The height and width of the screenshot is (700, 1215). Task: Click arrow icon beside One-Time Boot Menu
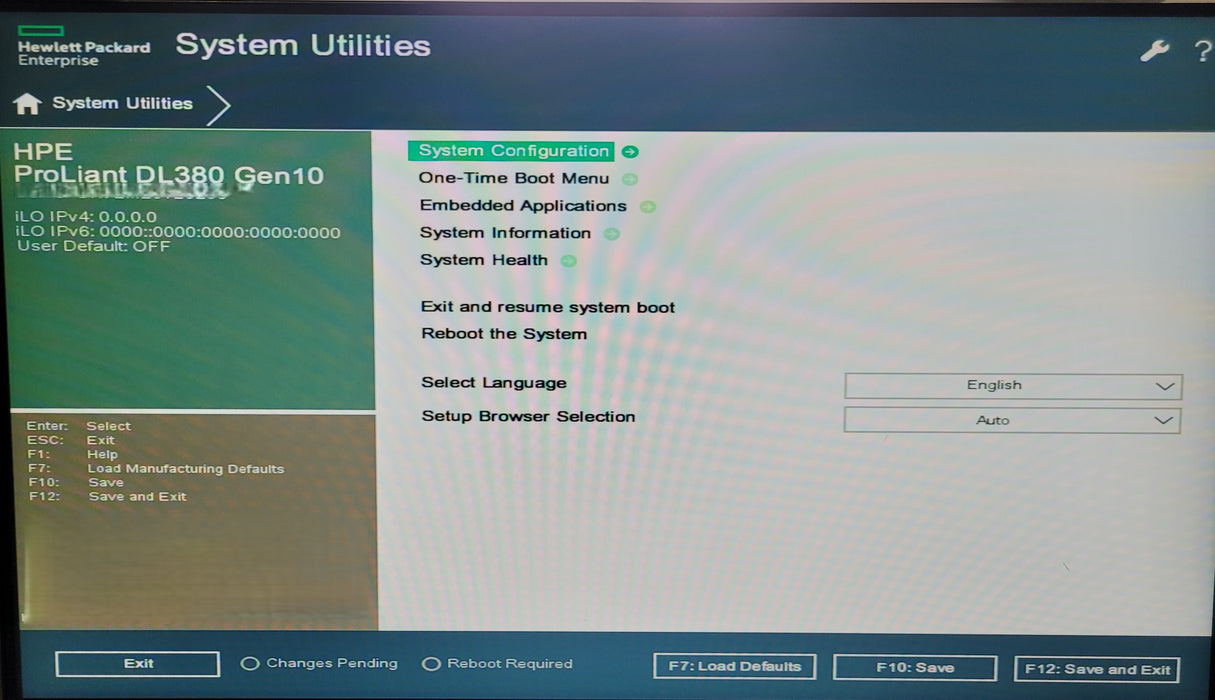(x=629, y=180)
